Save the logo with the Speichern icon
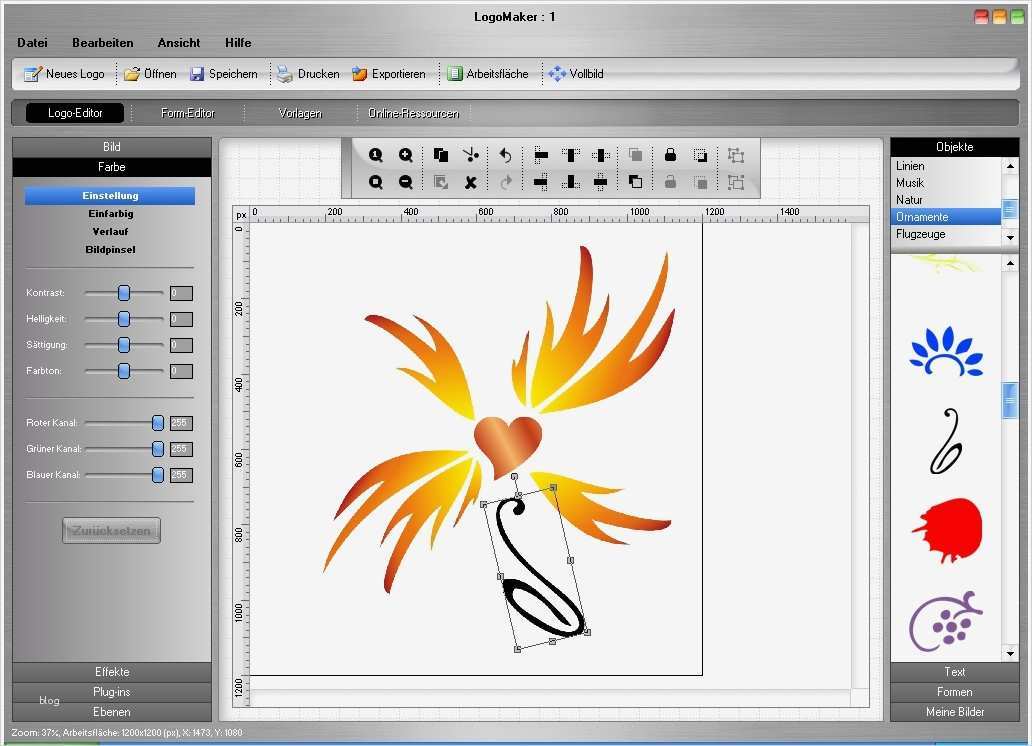This screenshot has height=746, width=1032. (x=224, y=73)
